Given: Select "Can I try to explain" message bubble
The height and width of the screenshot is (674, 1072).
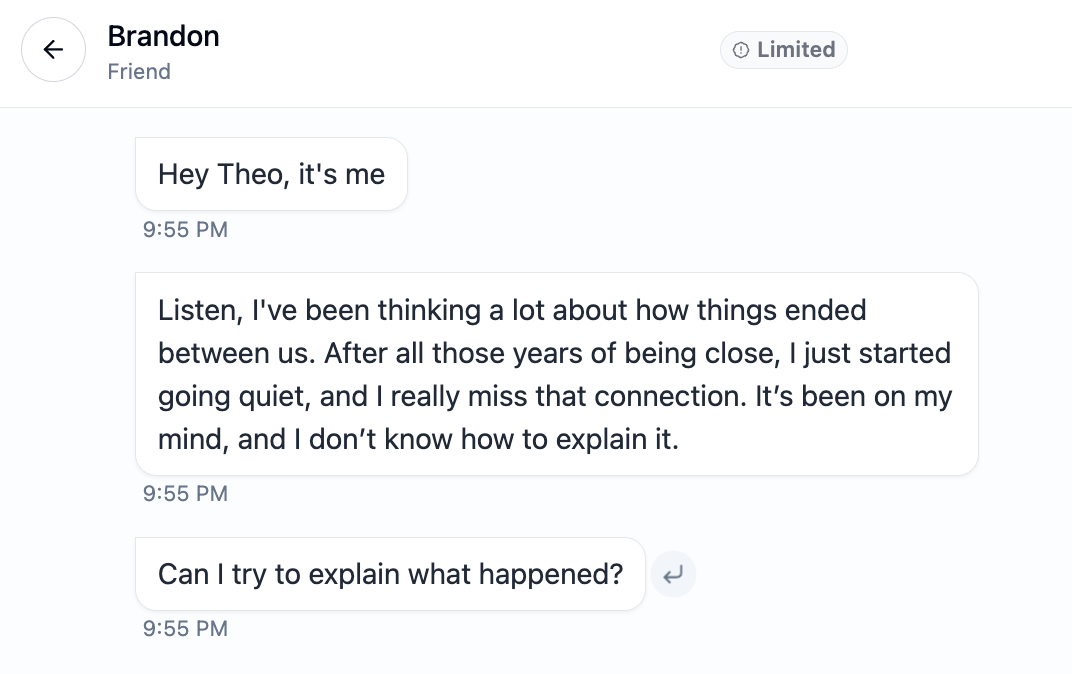Looking at the screenshot, I should 390,574.
